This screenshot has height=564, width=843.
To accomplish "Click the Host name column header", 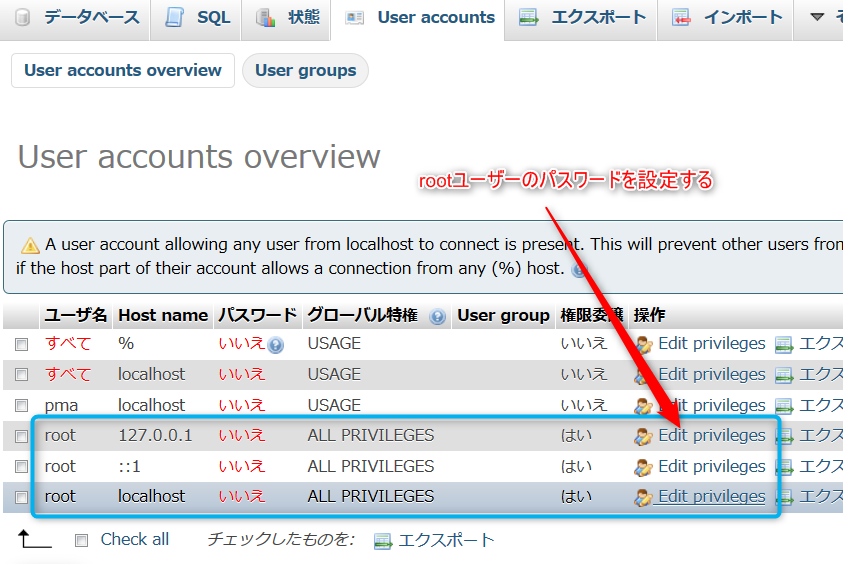I will pos(163,315).
